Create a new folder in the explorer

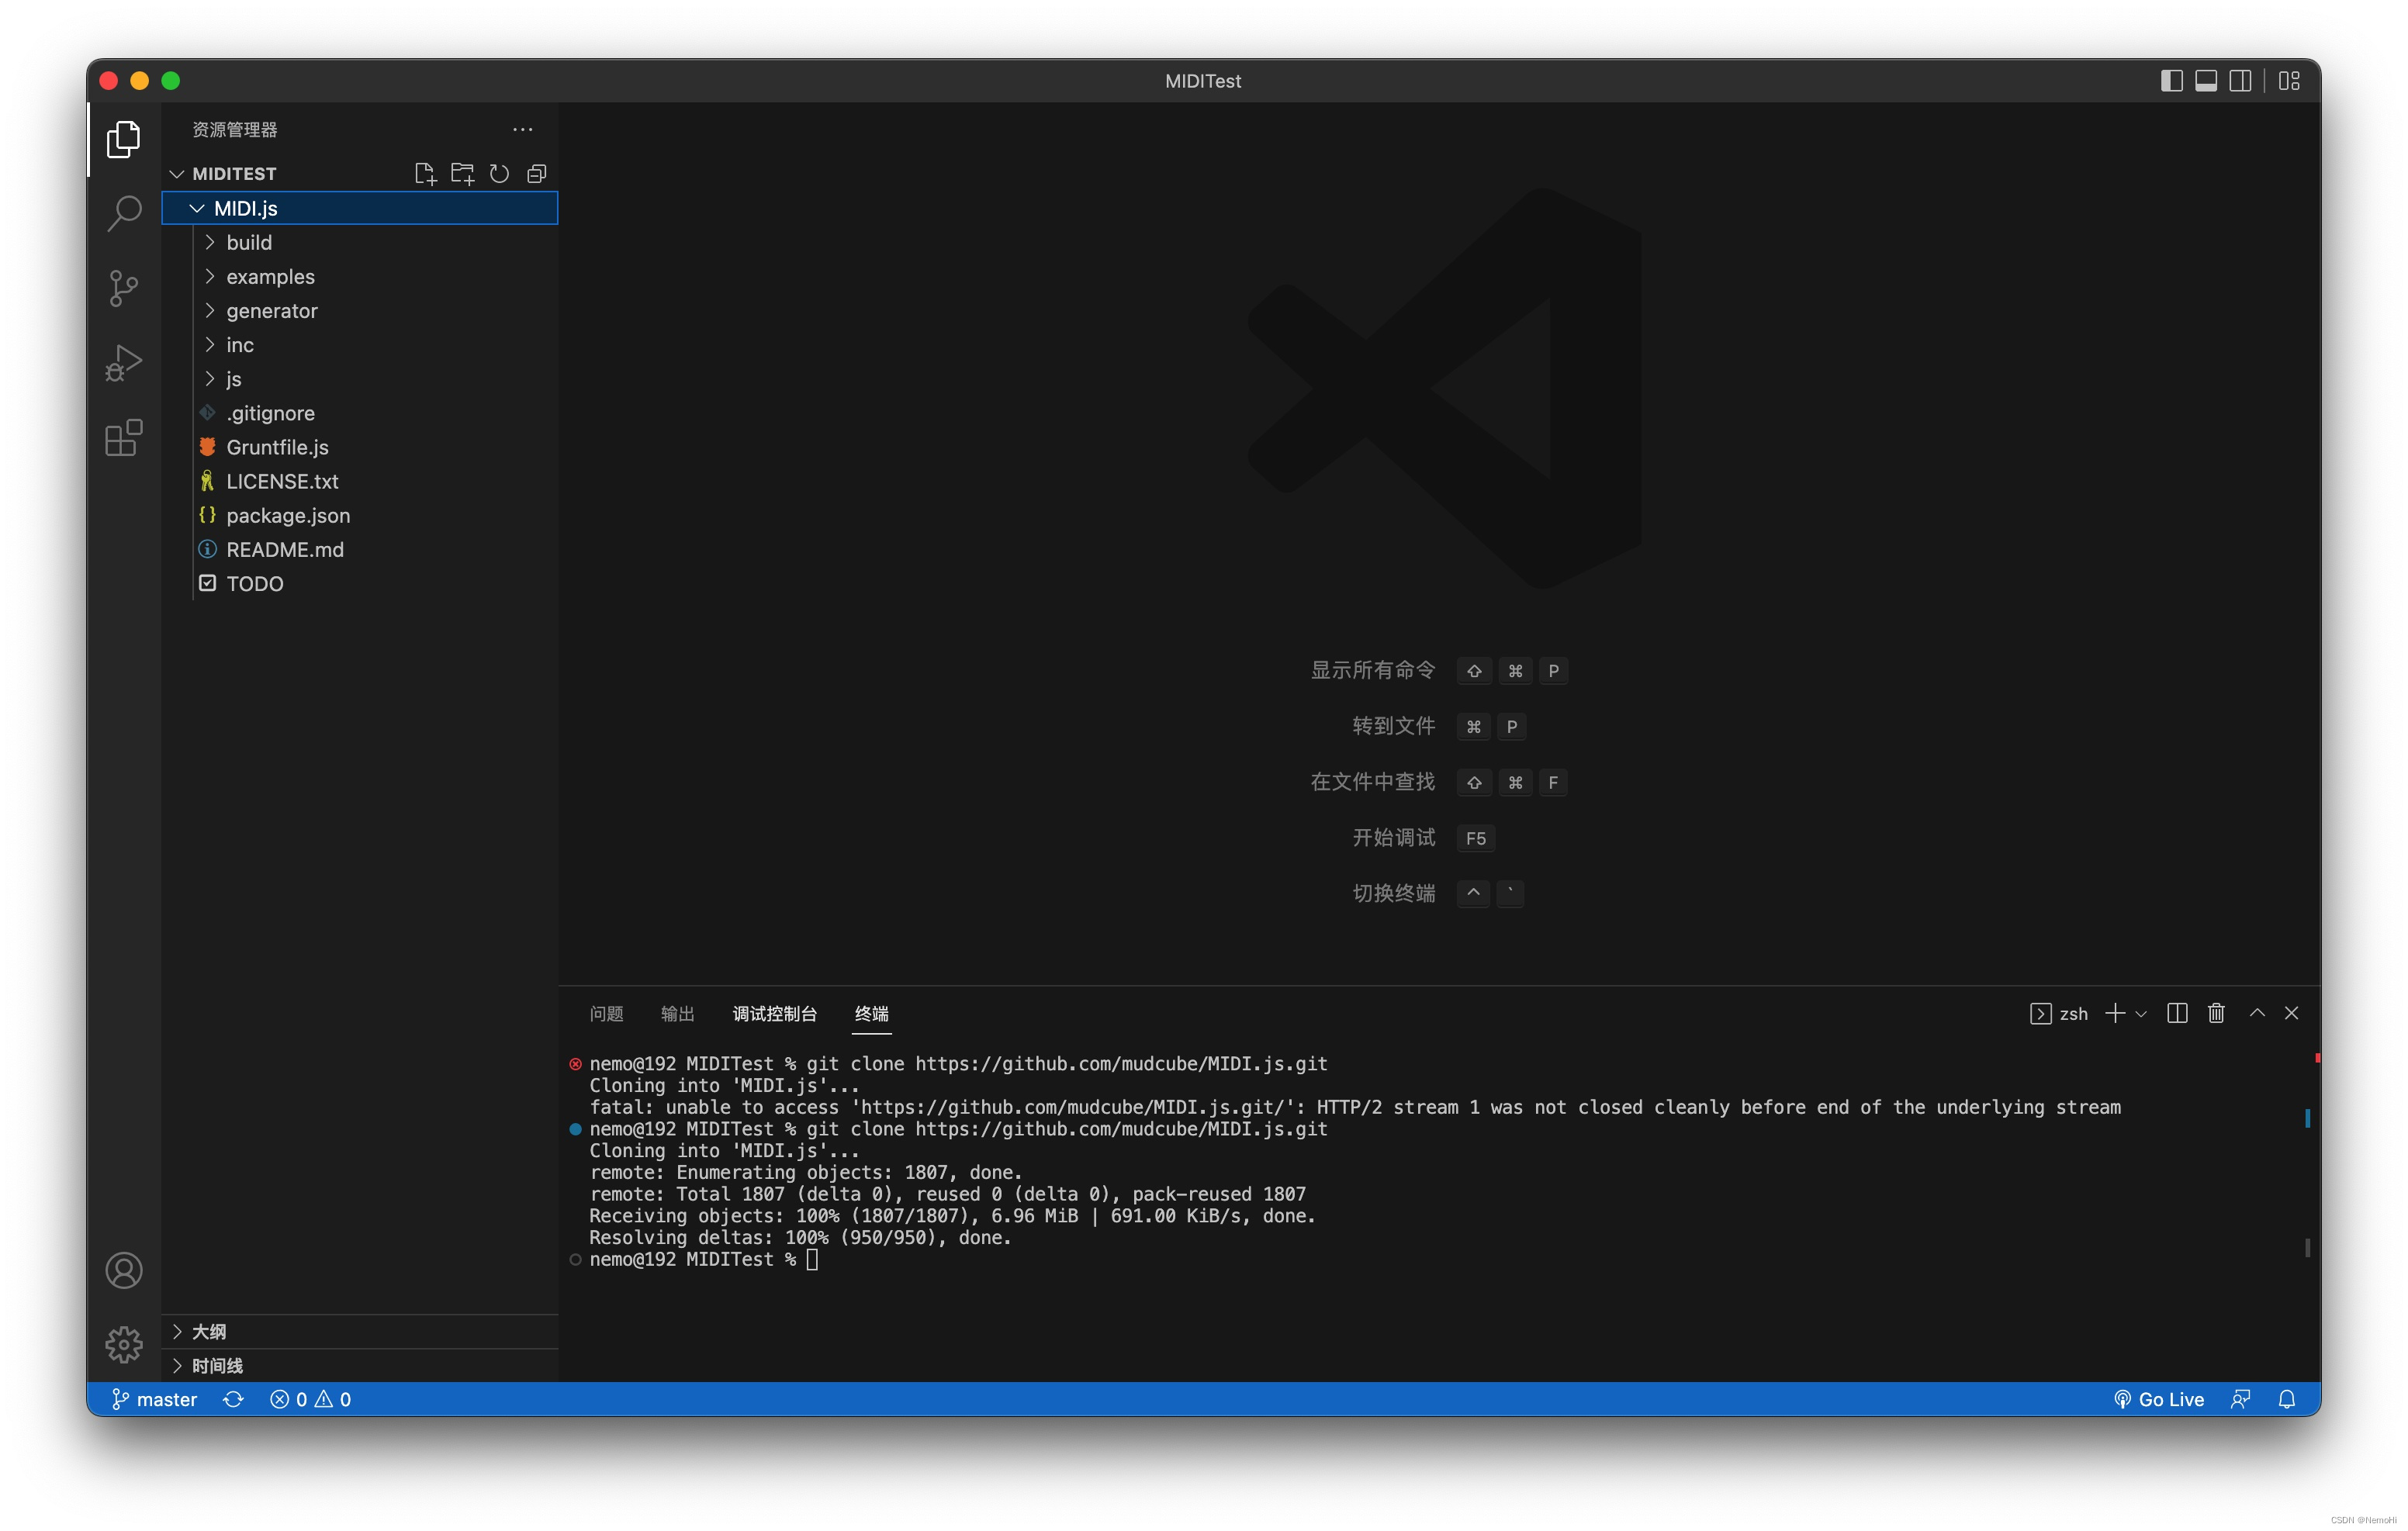462,173
